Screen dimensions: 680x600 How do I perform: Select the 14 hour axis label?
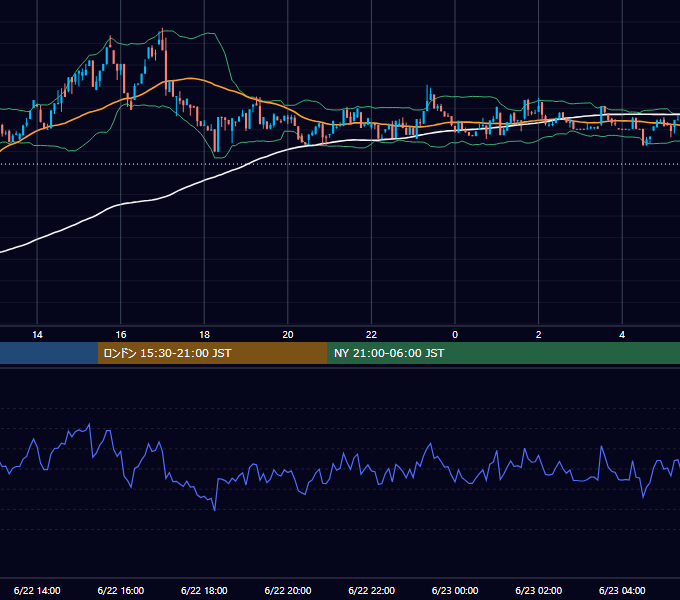tap(37, 335)
